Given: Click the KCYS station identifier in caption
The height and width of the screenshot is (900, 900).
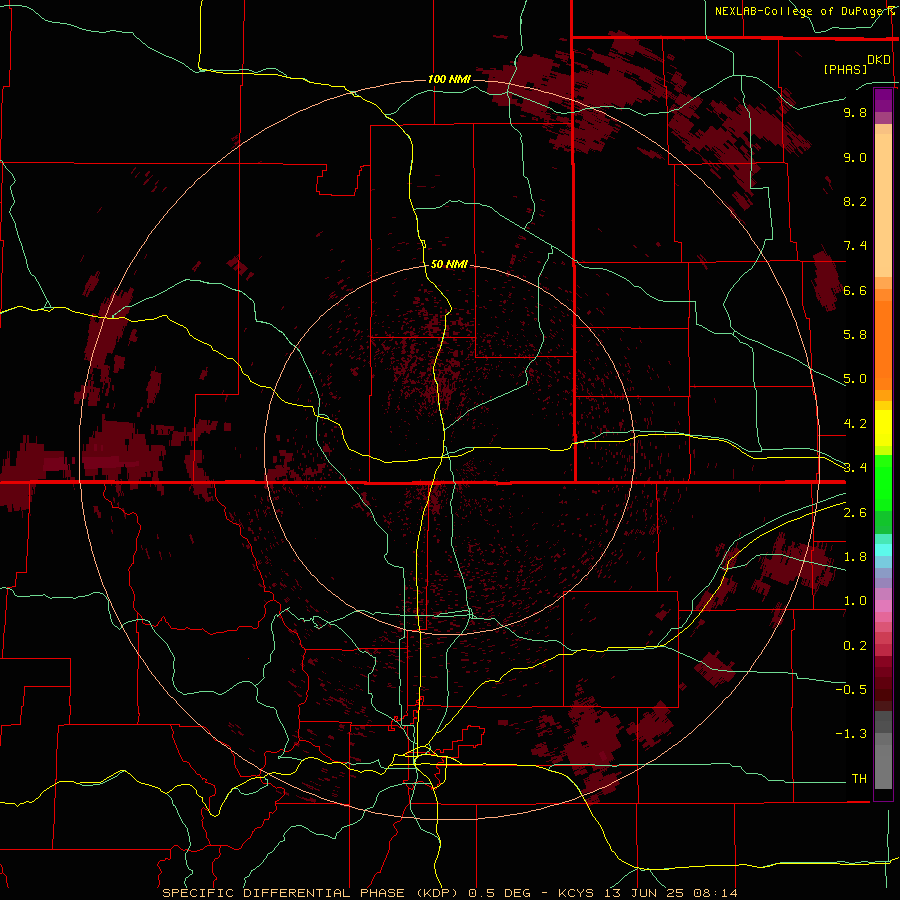Looking at the screenshot, I should [x=578, y=893].
